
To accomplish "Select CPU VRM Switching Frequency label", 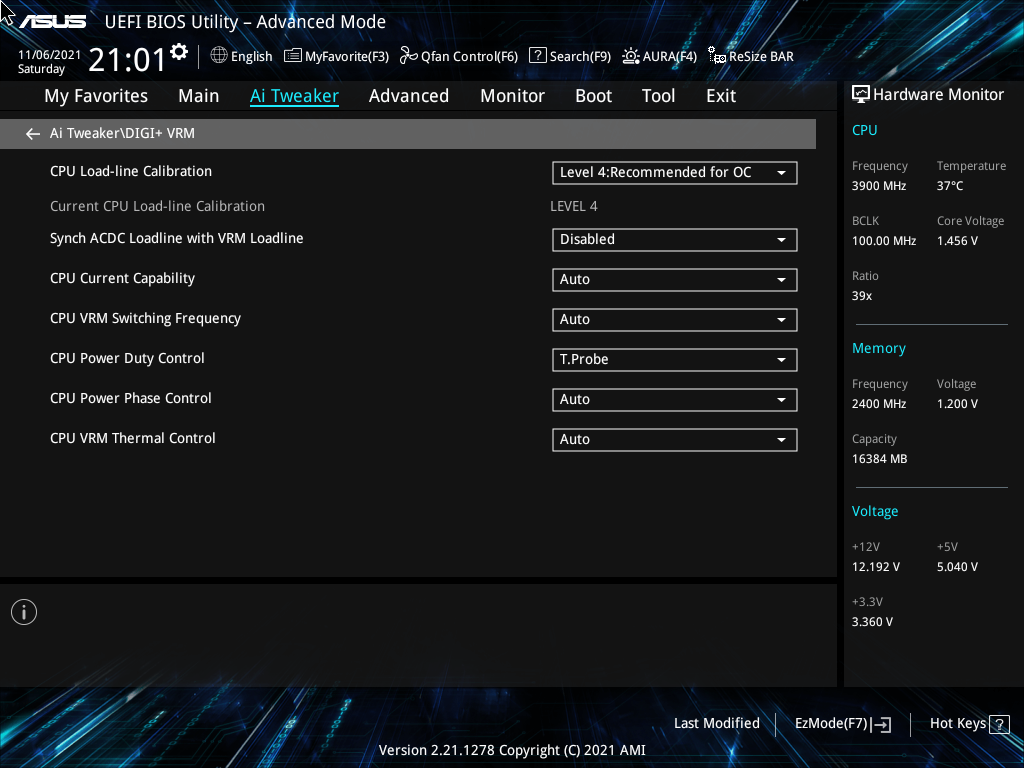I will pyautogui.click(x=145, y=318).
